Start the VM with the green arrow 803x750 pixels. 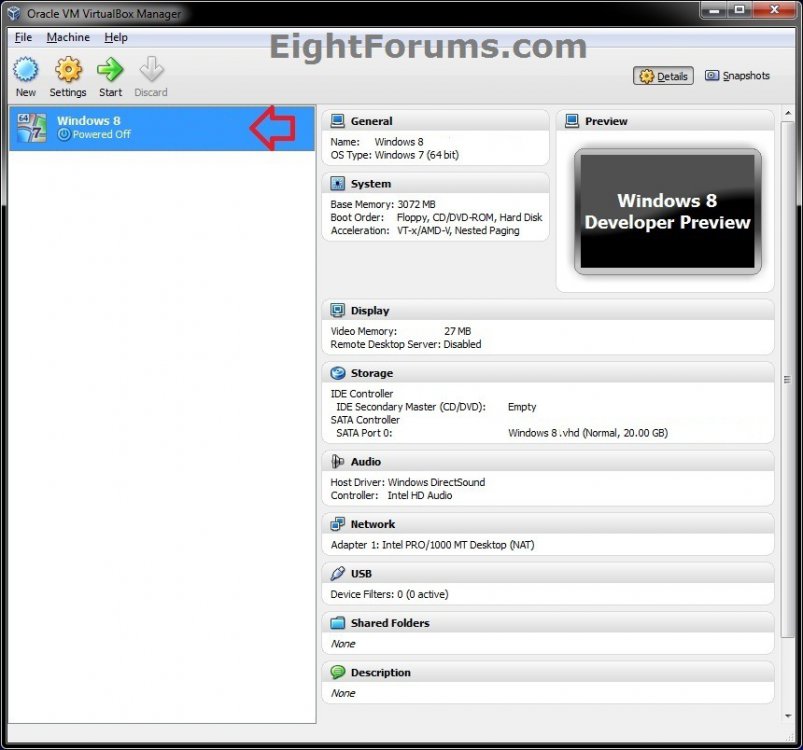pos(110,69)
